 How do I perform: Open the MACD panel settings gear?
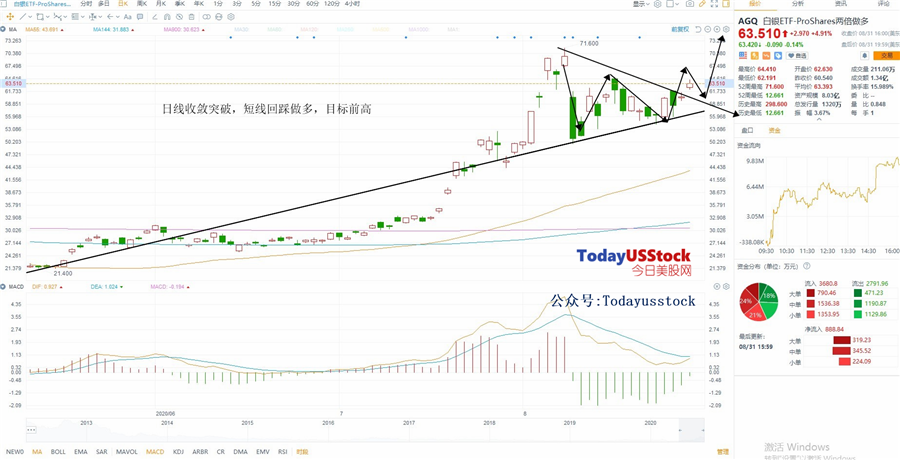(726, 286)
